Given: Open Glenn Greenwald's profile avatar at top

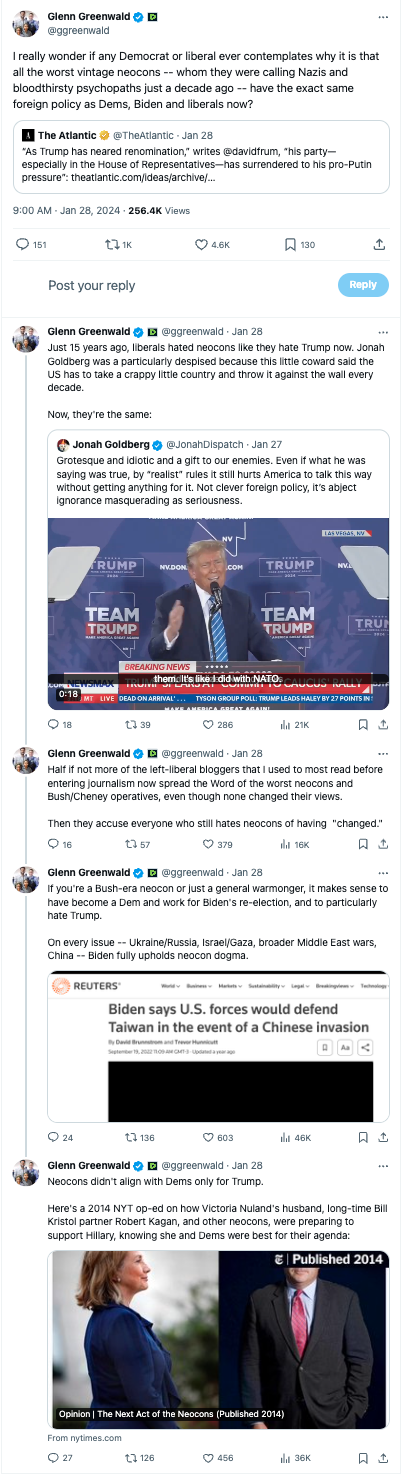Looking at the screenshot, I should 27,24.
